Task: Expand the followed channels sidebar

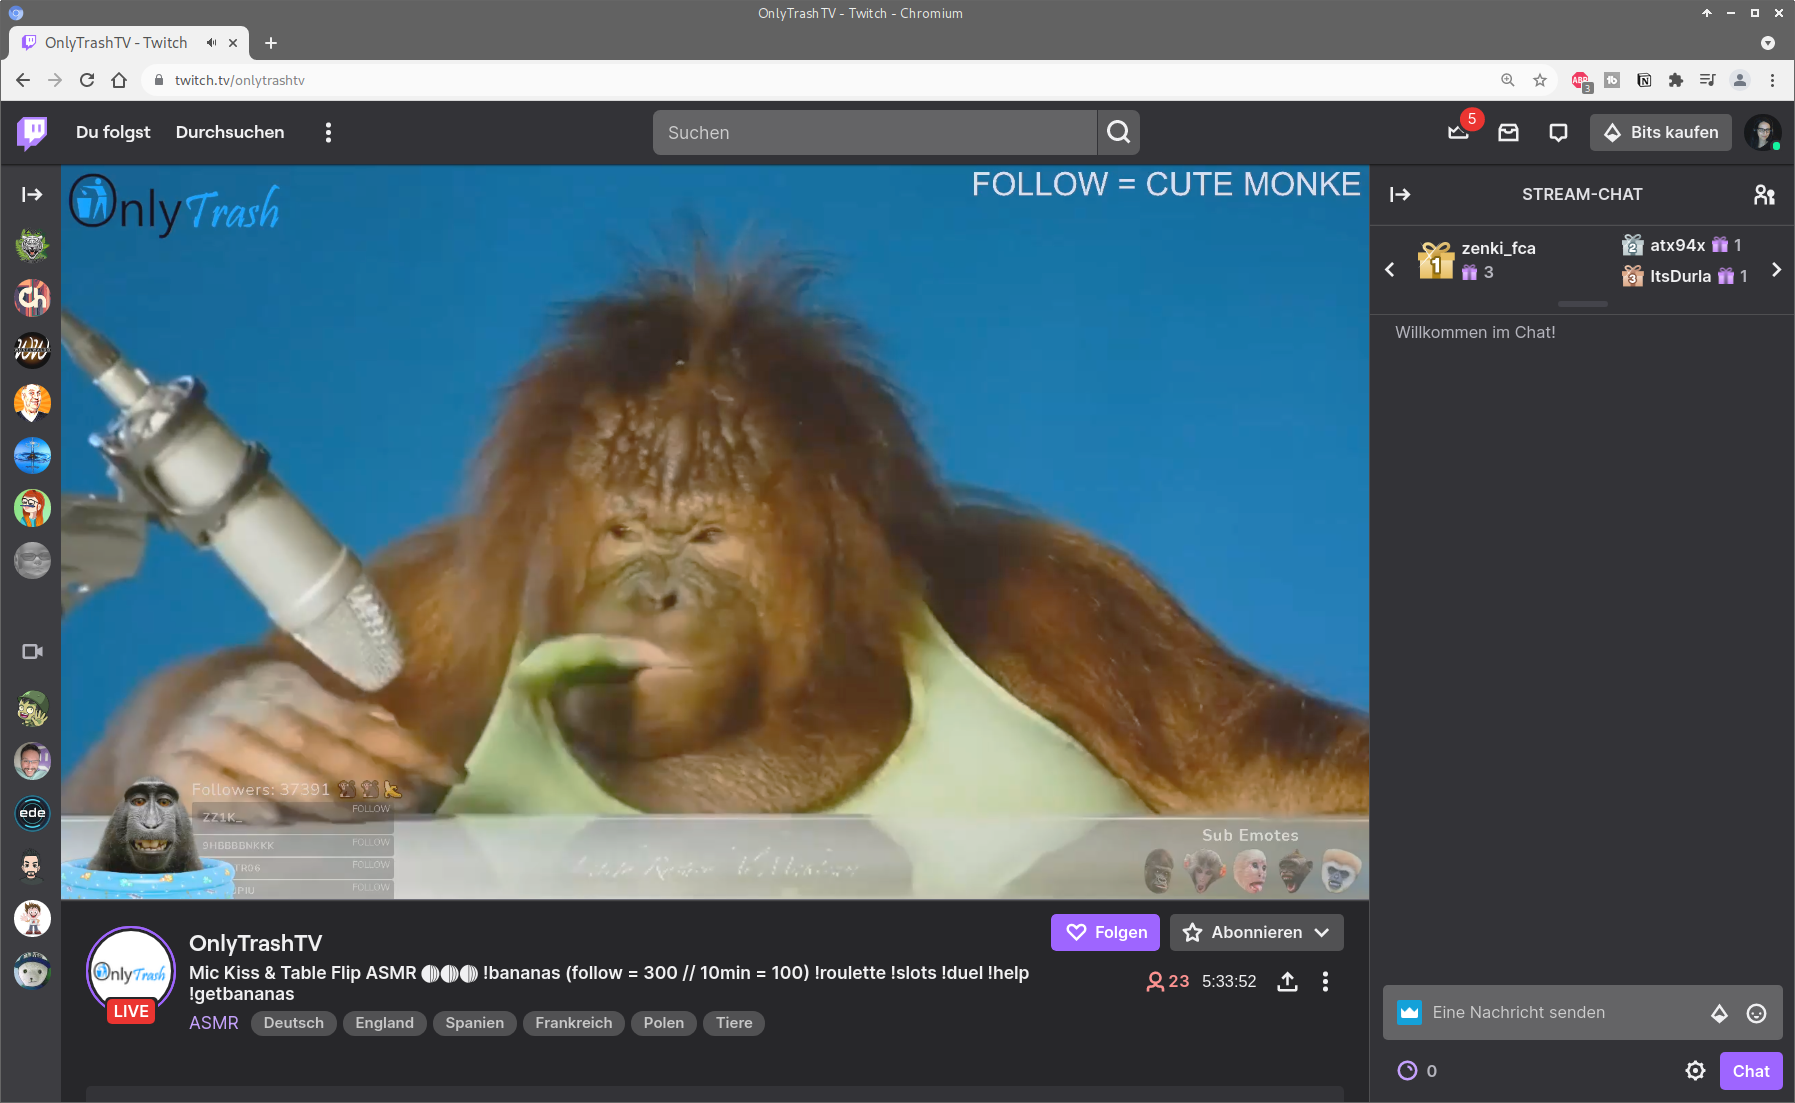Action: [32, 195]
